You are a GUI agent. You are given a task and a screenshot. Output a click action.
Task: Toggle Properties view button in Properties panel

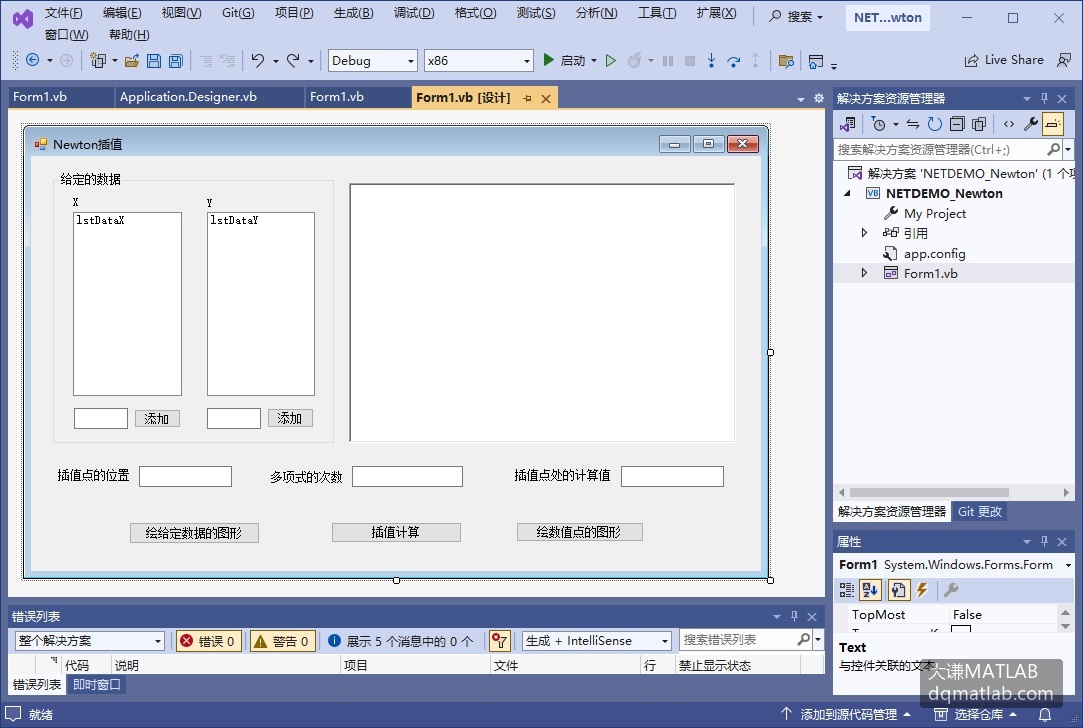[x=898, y=590]
